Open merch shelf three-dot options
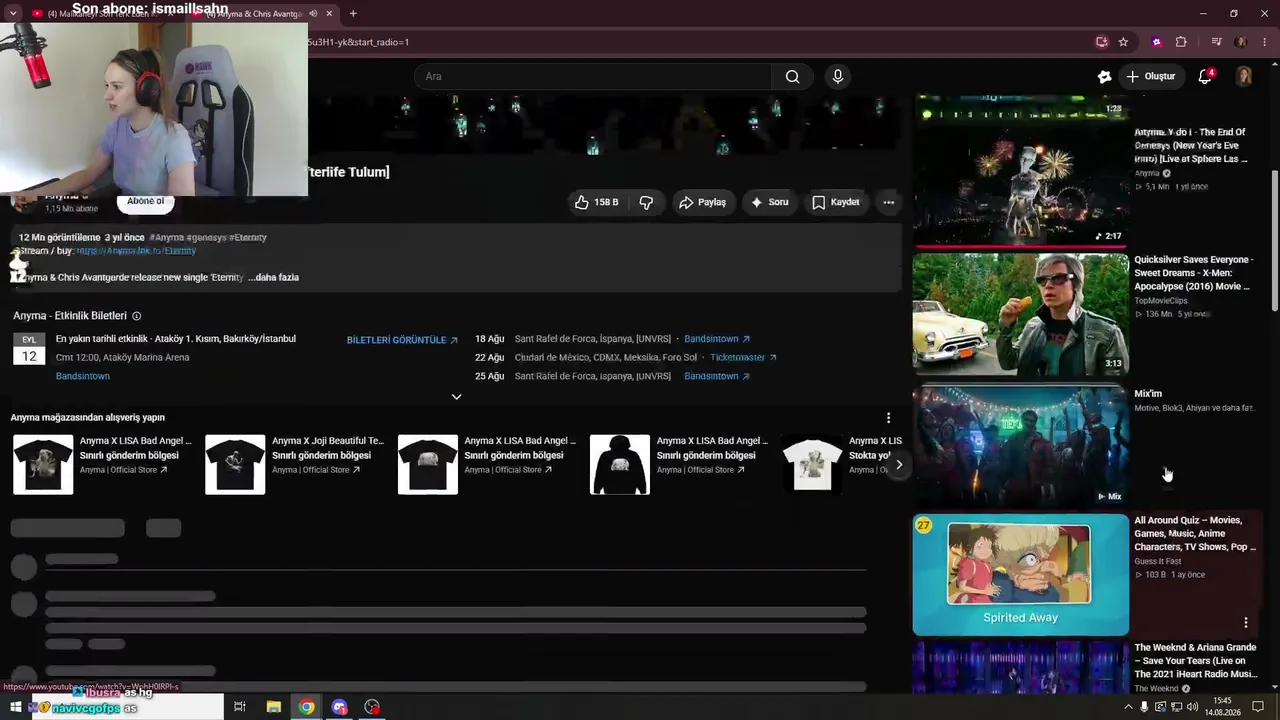 point(888,418)
